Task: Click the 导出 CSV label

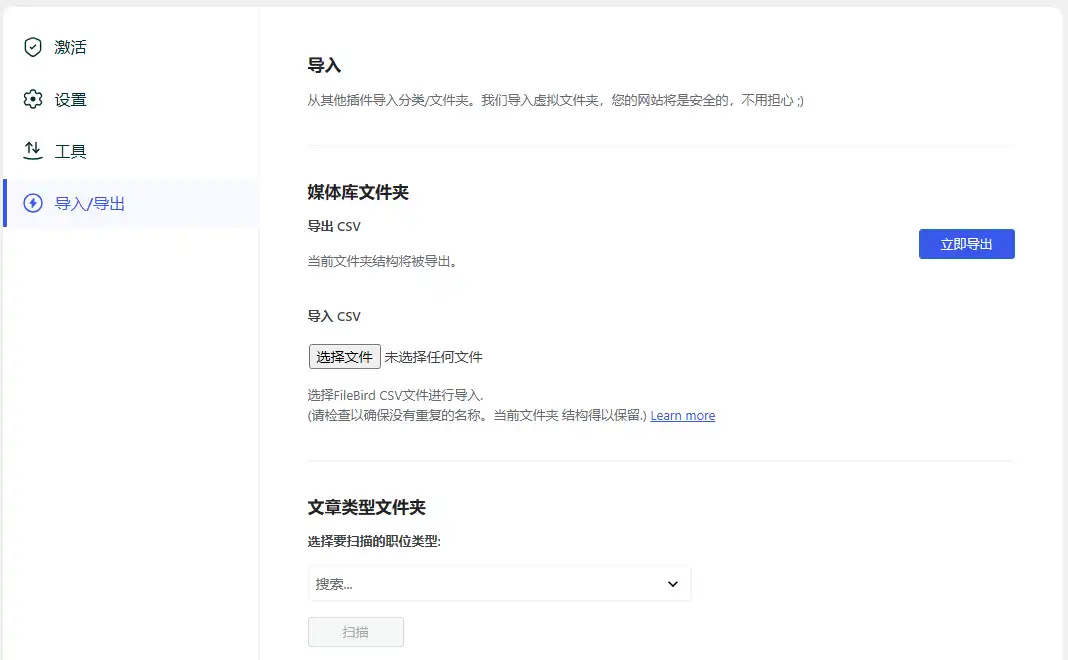Action: click(x=334, y=226)
